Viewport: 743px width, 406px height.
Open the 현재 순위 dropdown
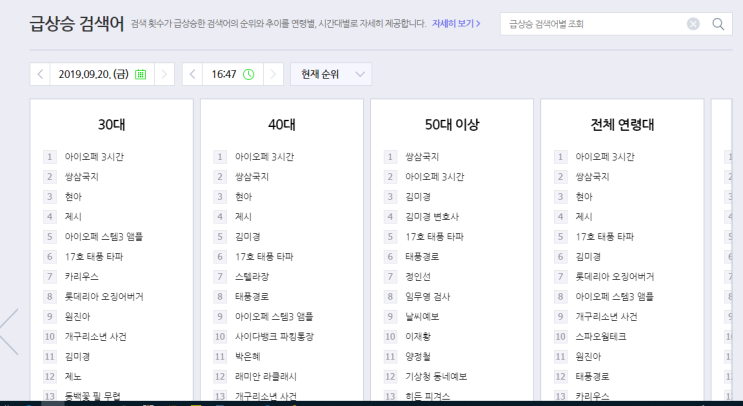tap(331, 74)
